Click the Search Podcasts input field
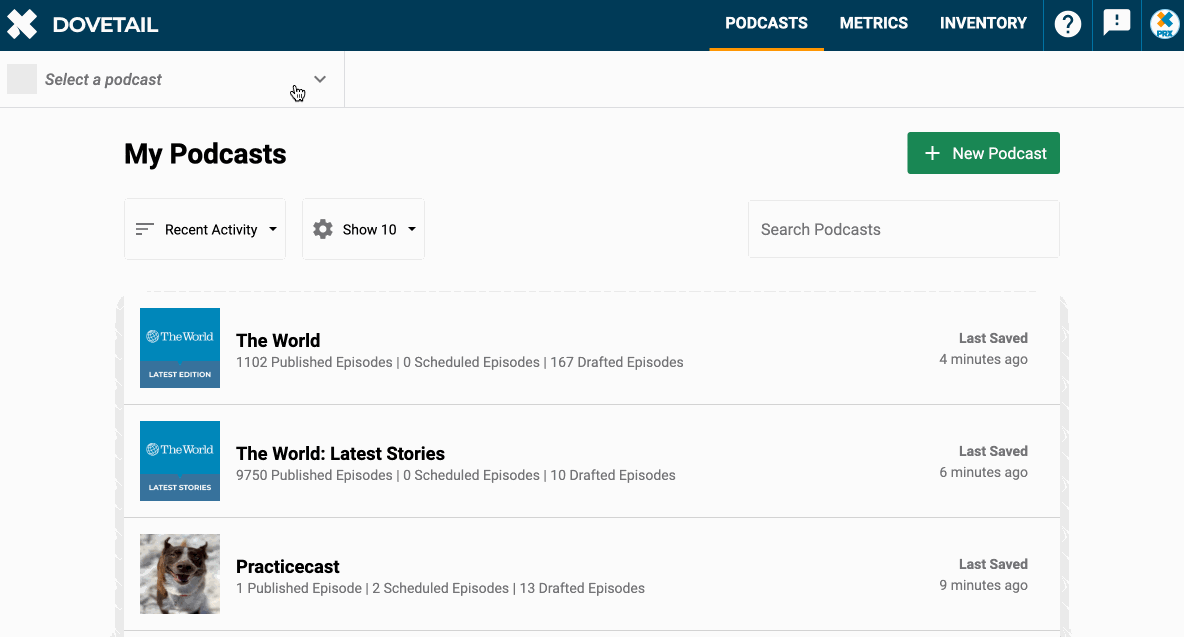The height and width of the screenshot is (637, 1184). pyautogui.click(x=904, y=229)
